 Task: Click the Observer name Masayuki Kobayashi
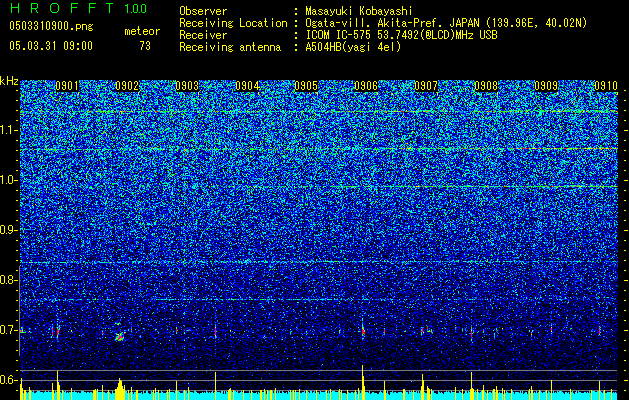(359, 12)
